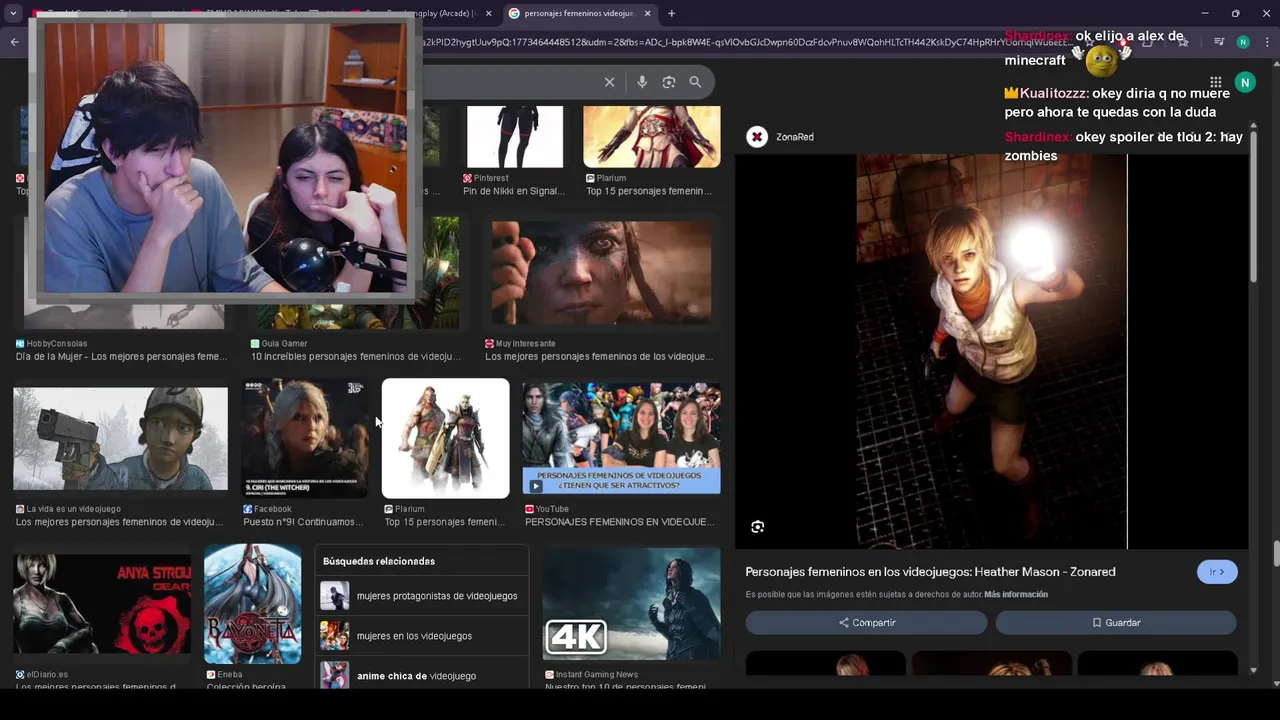Click the elDiario.es source icon
Image resolution: width=1280 pixels, height=720 pixels.
click(20, 675)
